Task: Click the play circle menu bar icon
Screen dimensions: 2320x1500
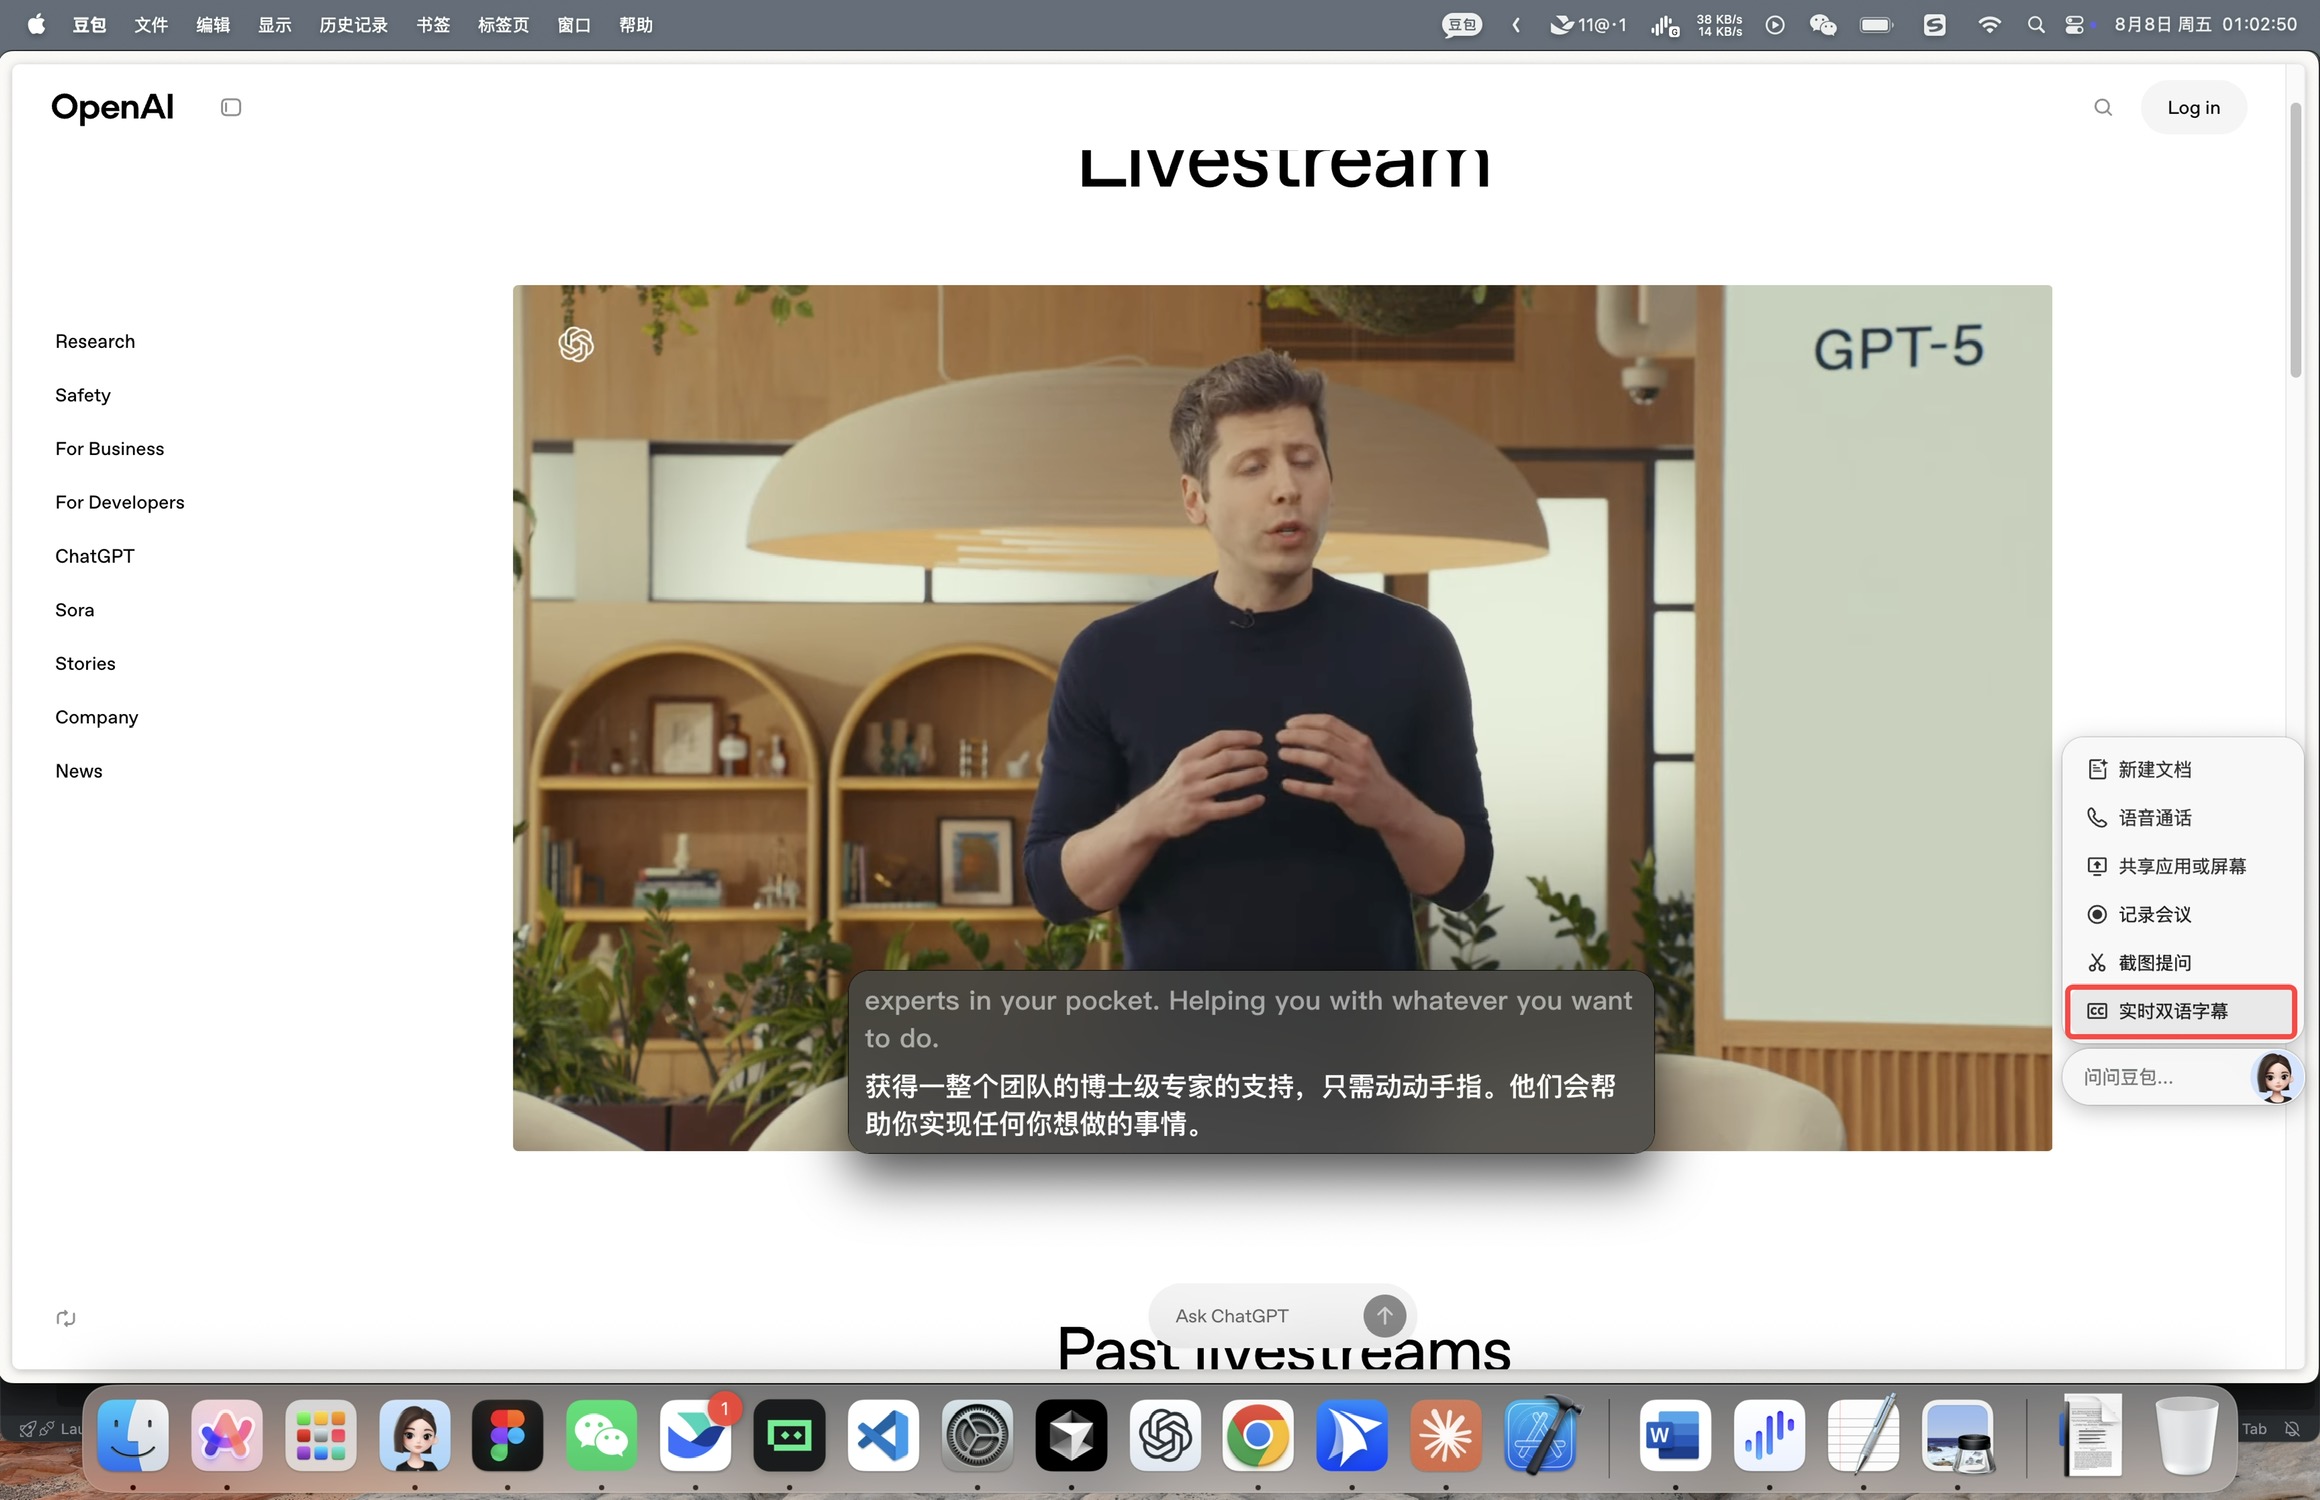Action: [x=1775, y=25]
